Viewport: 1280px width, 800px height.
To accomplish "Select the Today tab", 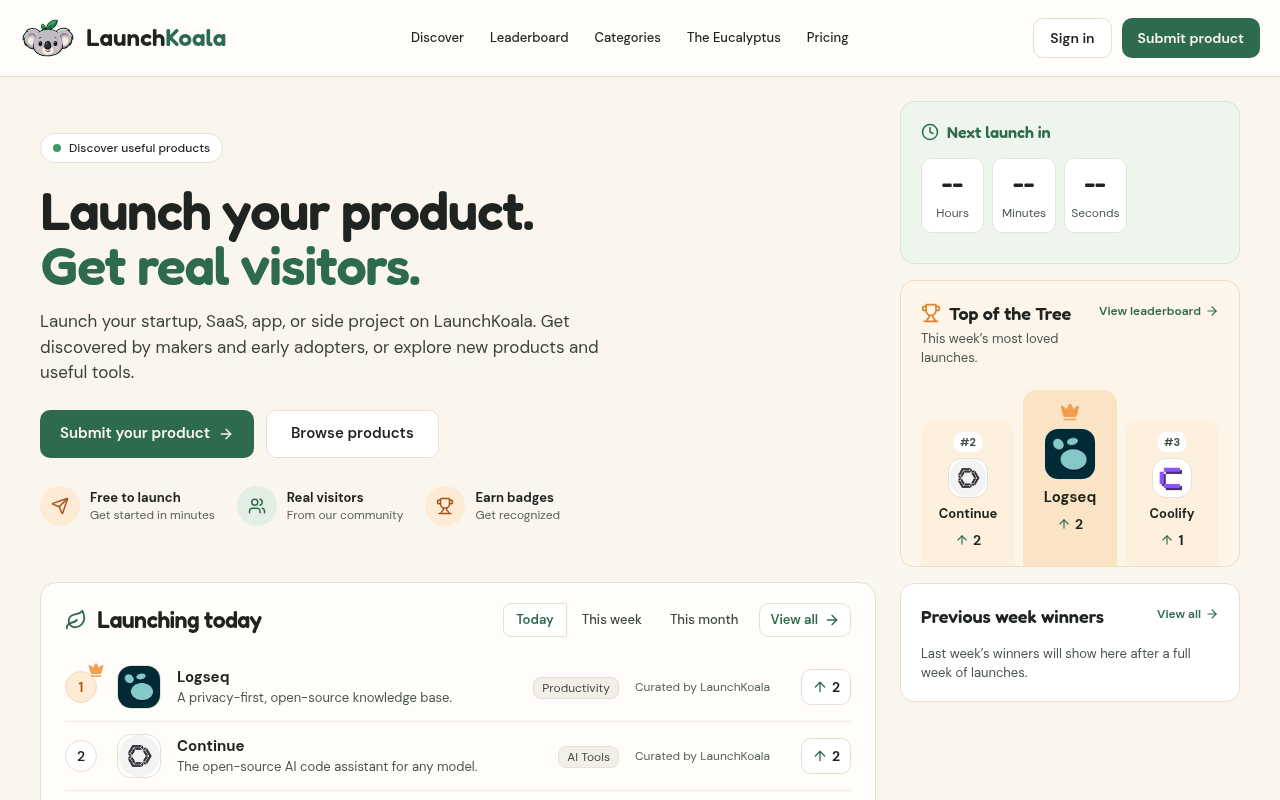I will click(x=535, y=620).
